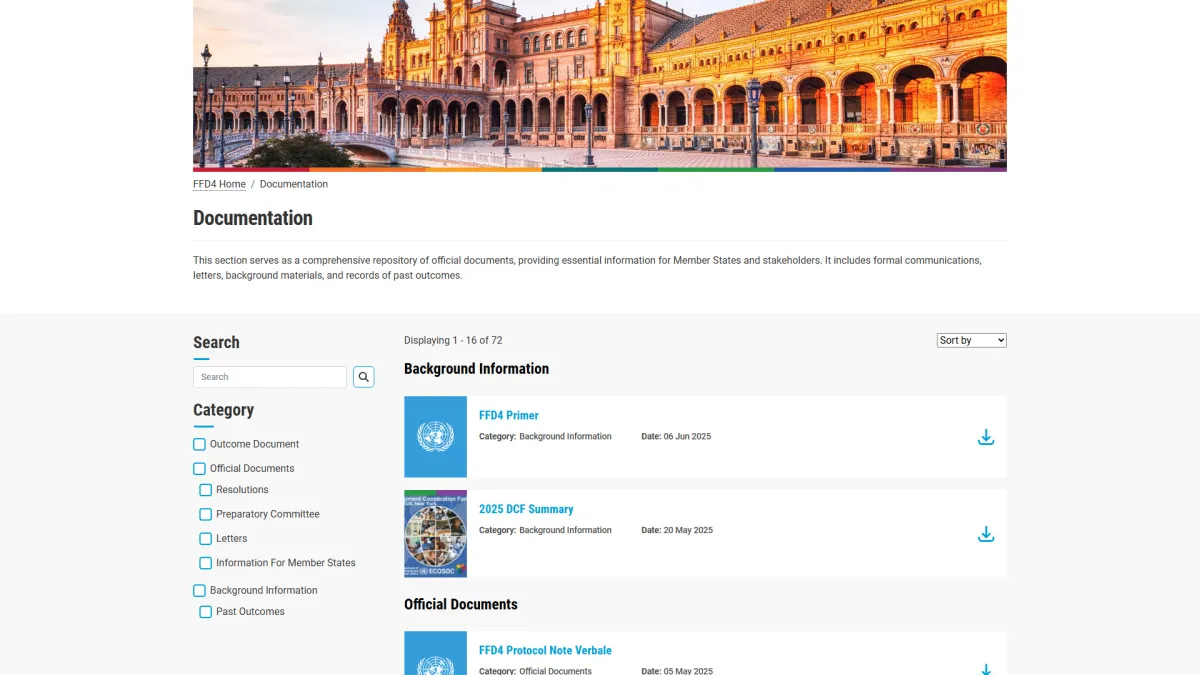This screenshot has width=1200, height=675.
Task: Click the 'Date: 06 Jun 2025' text
Action: (x=676, y=436)
